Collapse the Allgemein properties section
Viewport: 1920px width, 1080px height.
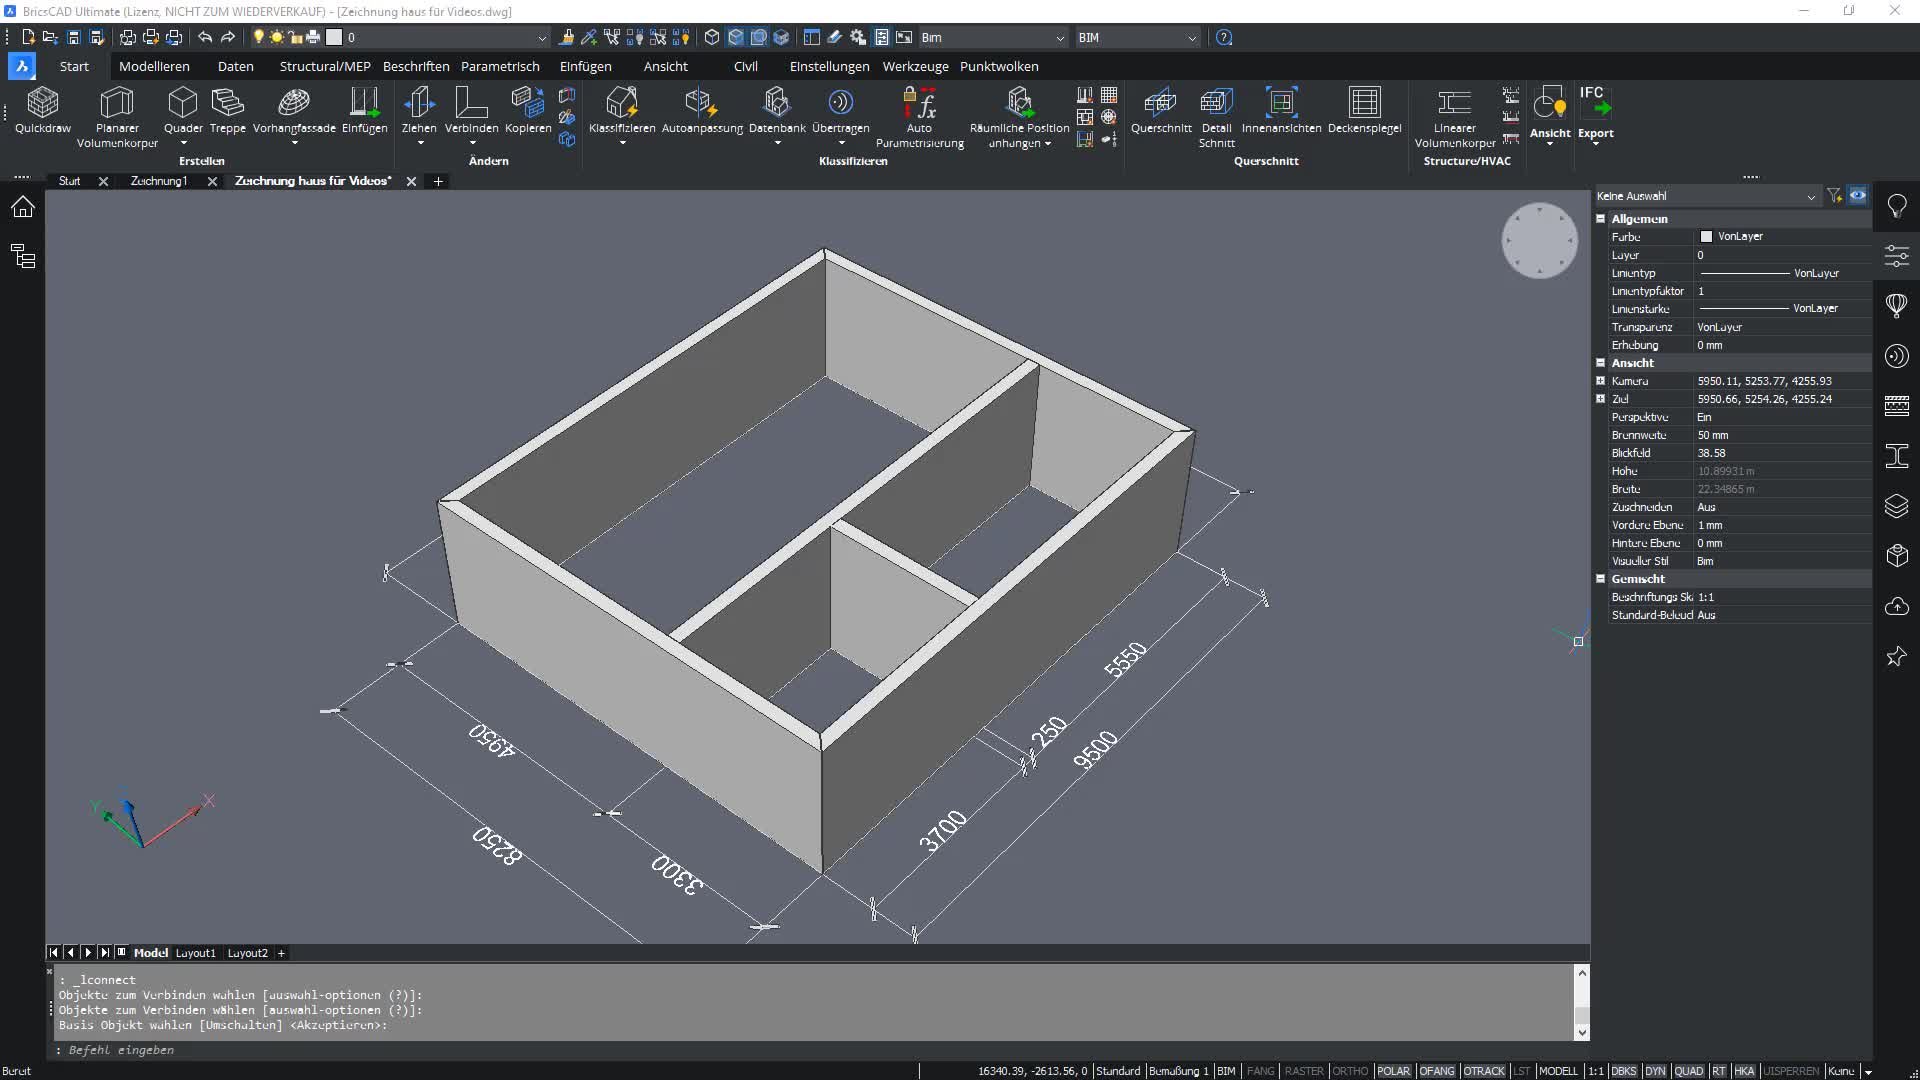pyautogui.click(x=1600, y=219)
